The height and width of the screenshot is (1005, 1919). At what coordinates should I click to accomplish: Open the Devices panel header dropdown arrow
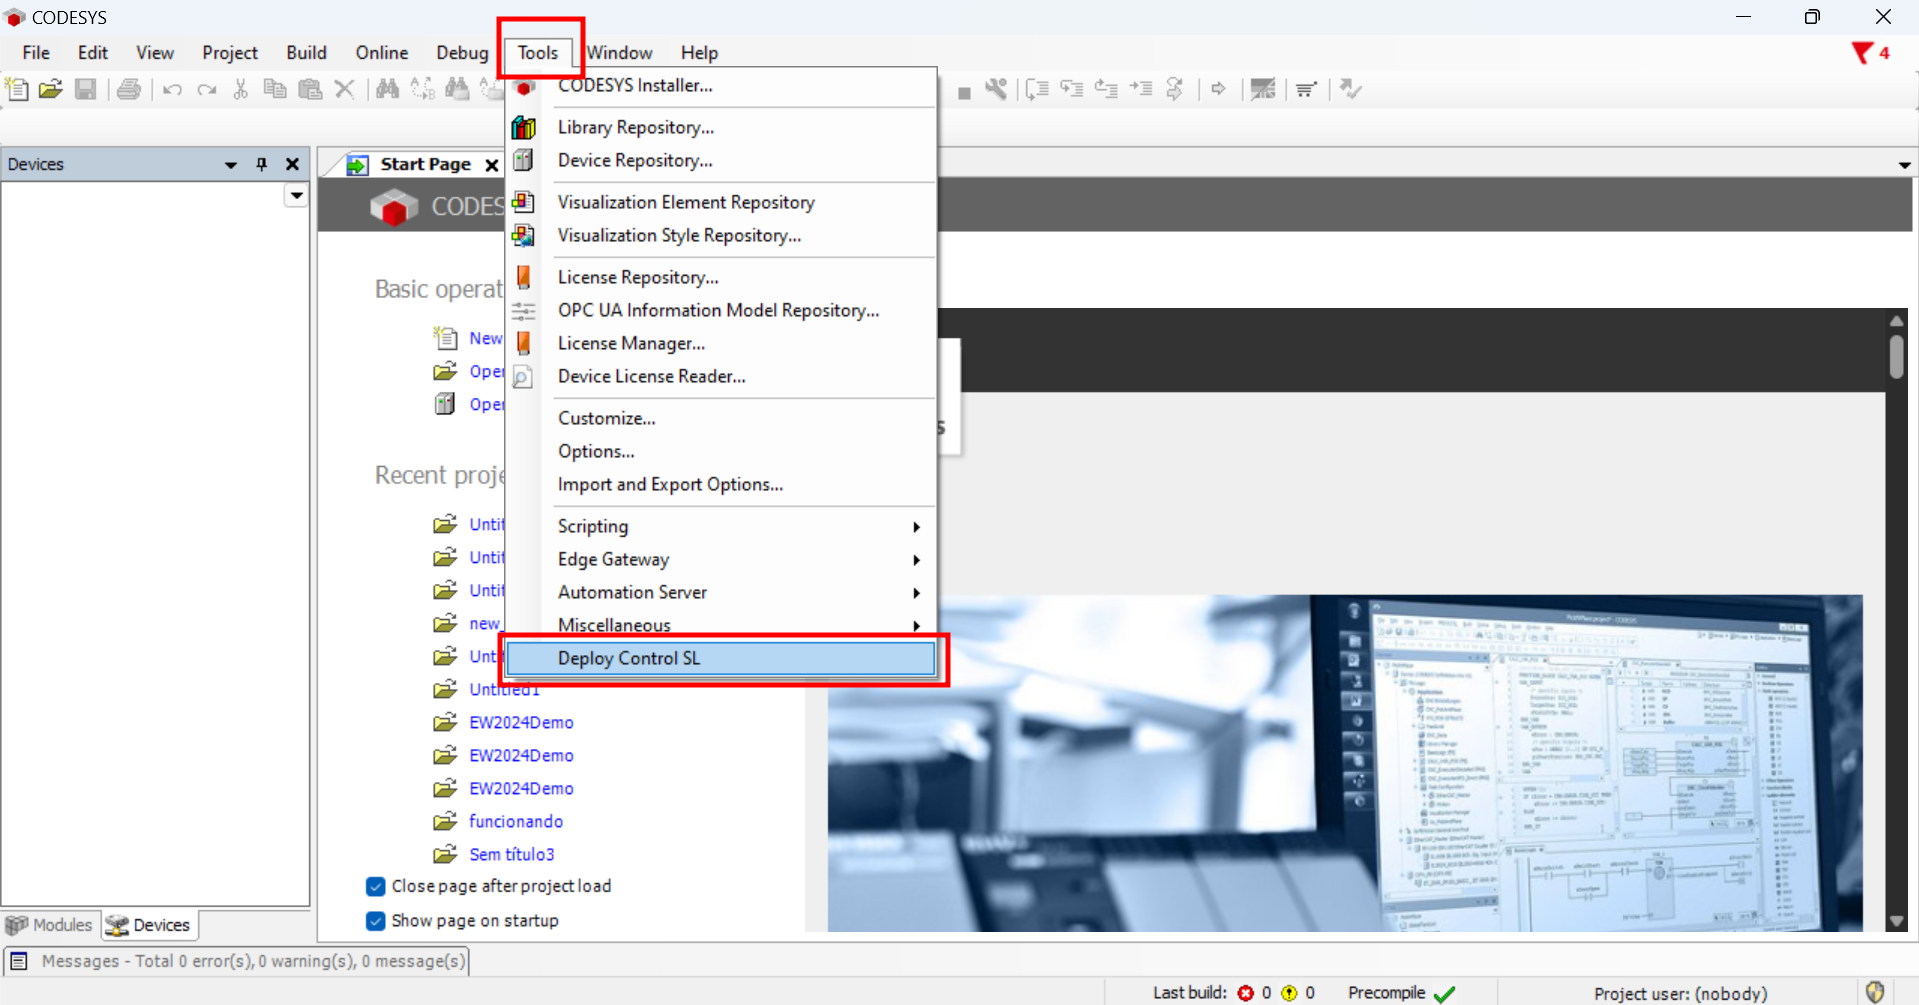[x=231, y=165]
